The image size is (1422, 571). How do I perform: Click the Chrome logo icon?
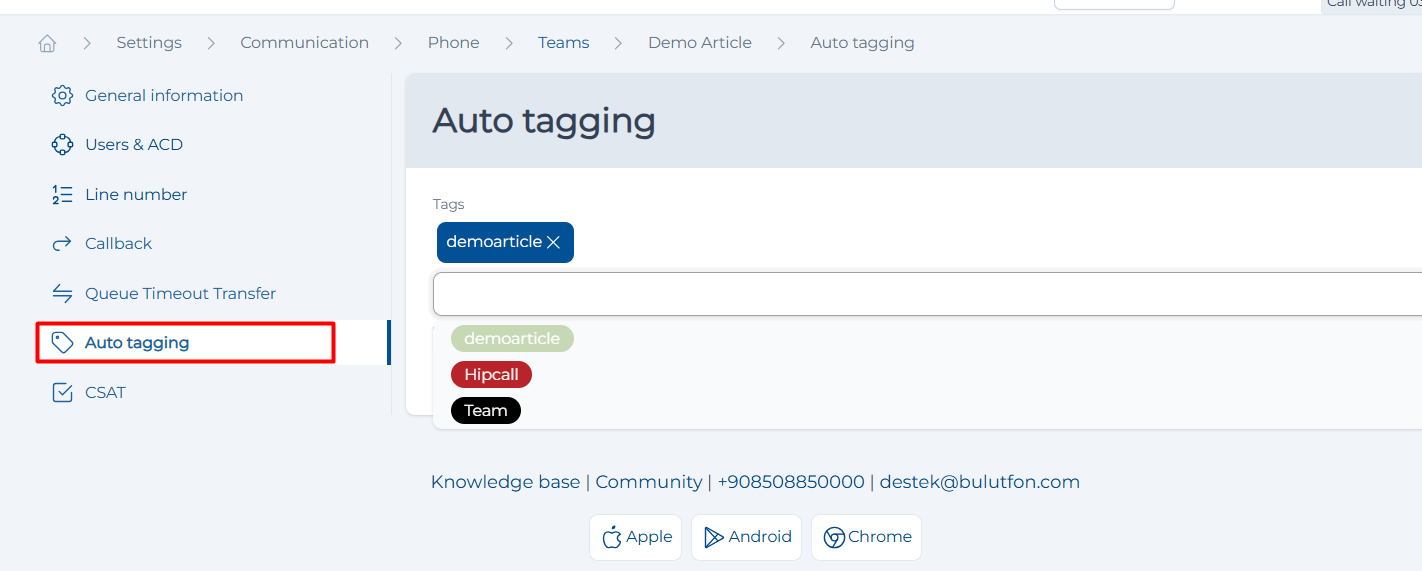(834, 538)
